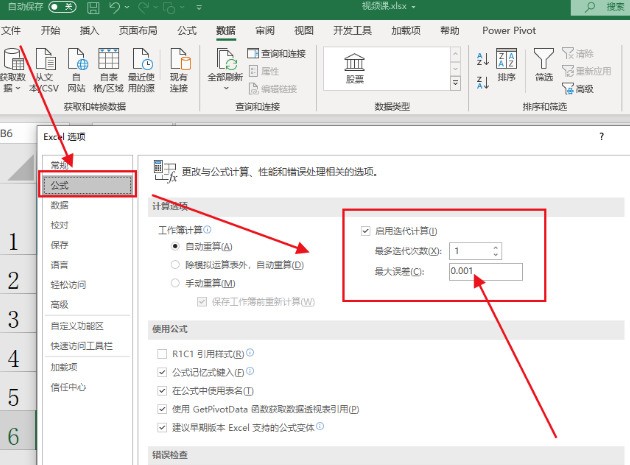
Task: Click the 属性 (Properties) ribbon item
Action: click(264, 71)
